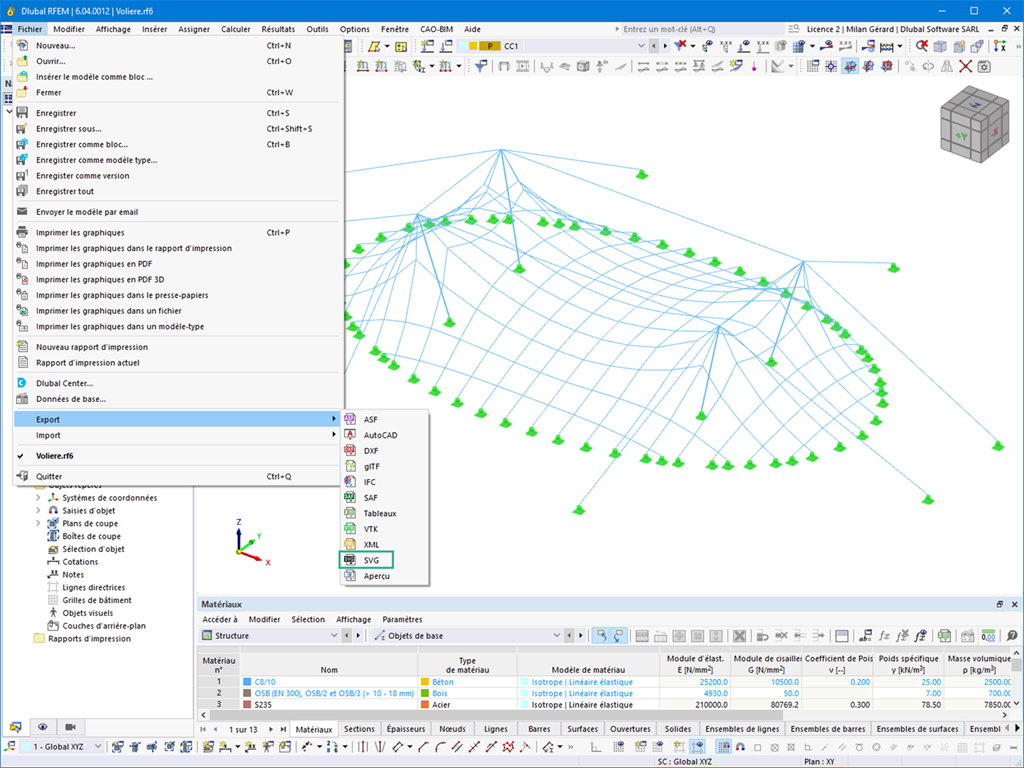Click Enregistrer sous... entry
This screenshot has height=768, width=1024.
click(176, 129)
